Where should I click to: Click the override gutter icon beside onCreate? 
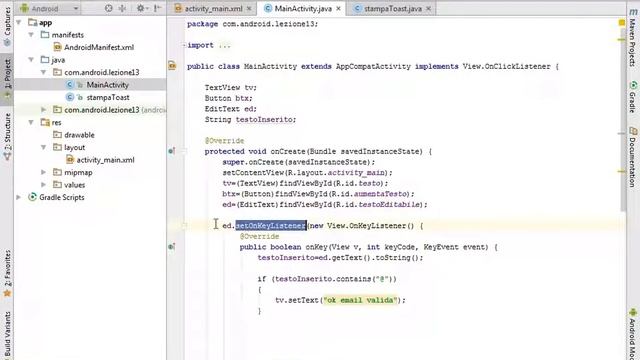coord(172,151)
